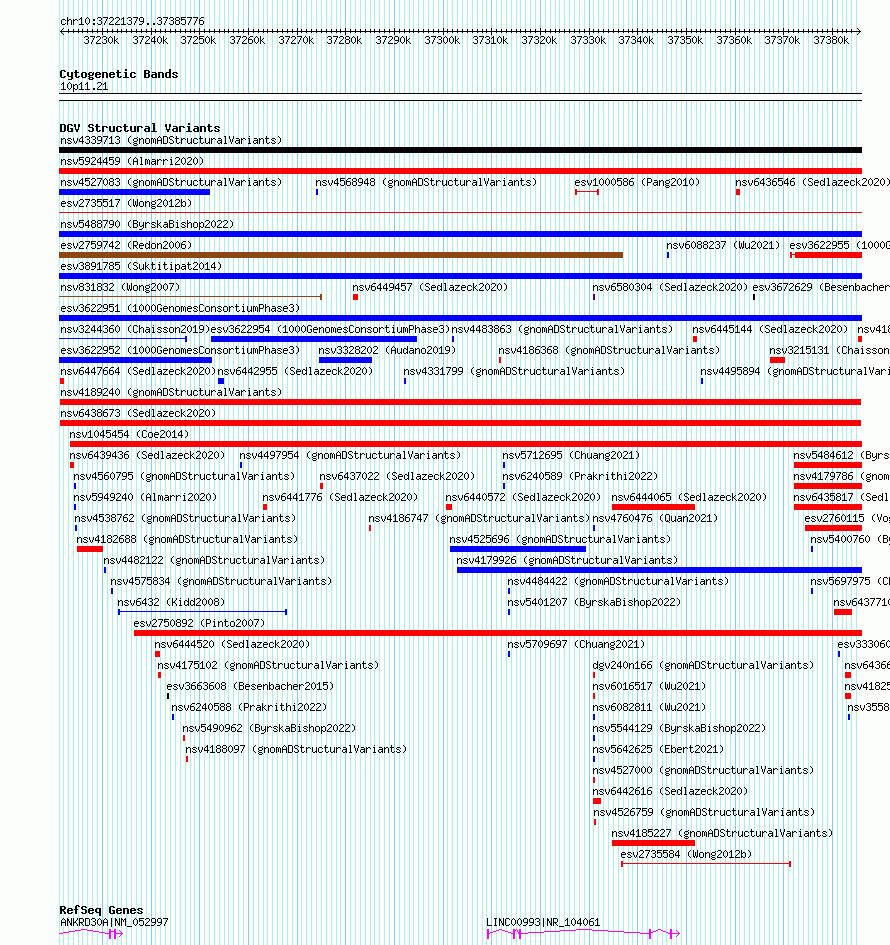
Task: Click nsv6444520 (Sedlazeck2020) label
Action: pyautogui.click(x=232, y=644)
